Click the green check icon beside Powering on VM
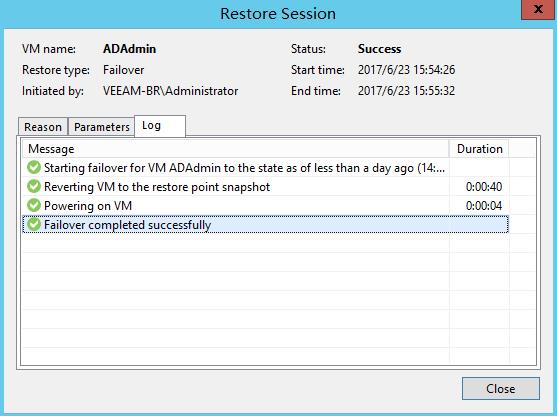Screen dimensions: 557x416 click(x=34, y=205)
